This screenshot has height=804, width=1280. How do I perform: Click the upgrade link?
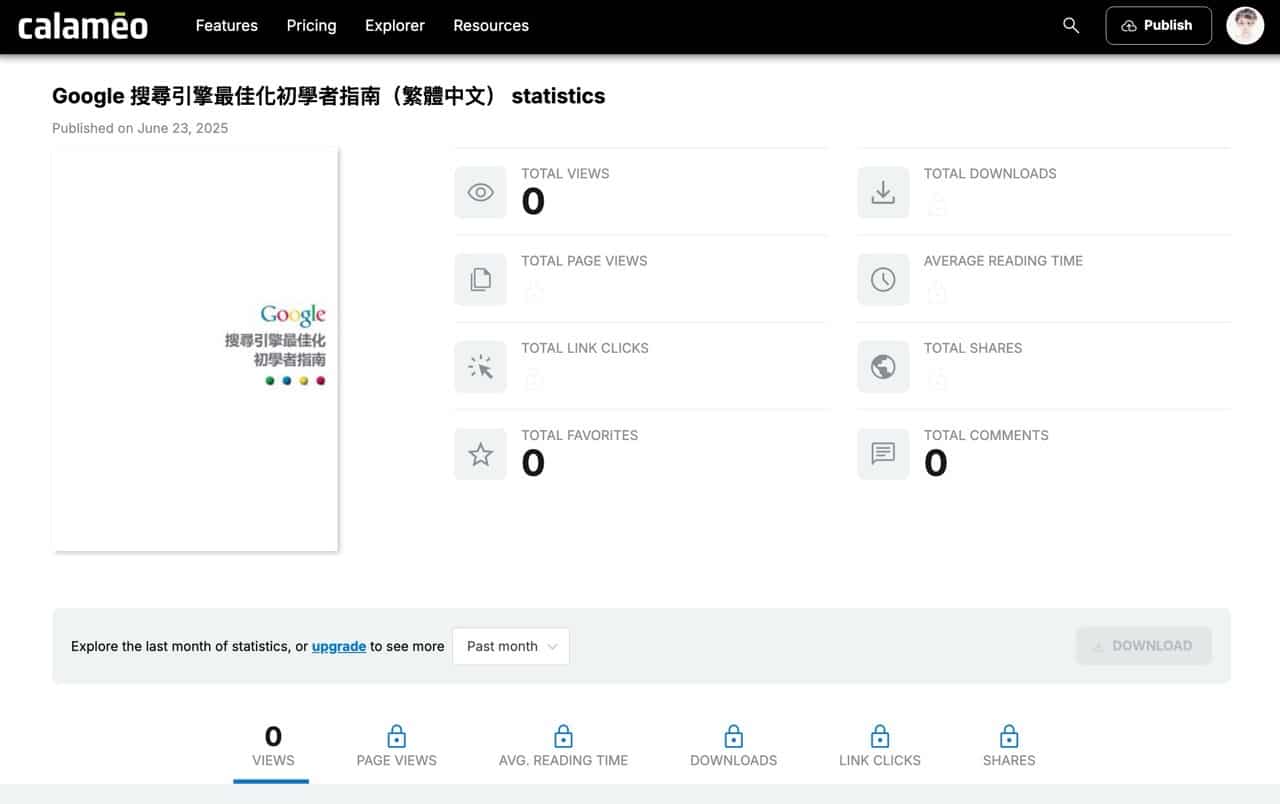coord(339,646)
